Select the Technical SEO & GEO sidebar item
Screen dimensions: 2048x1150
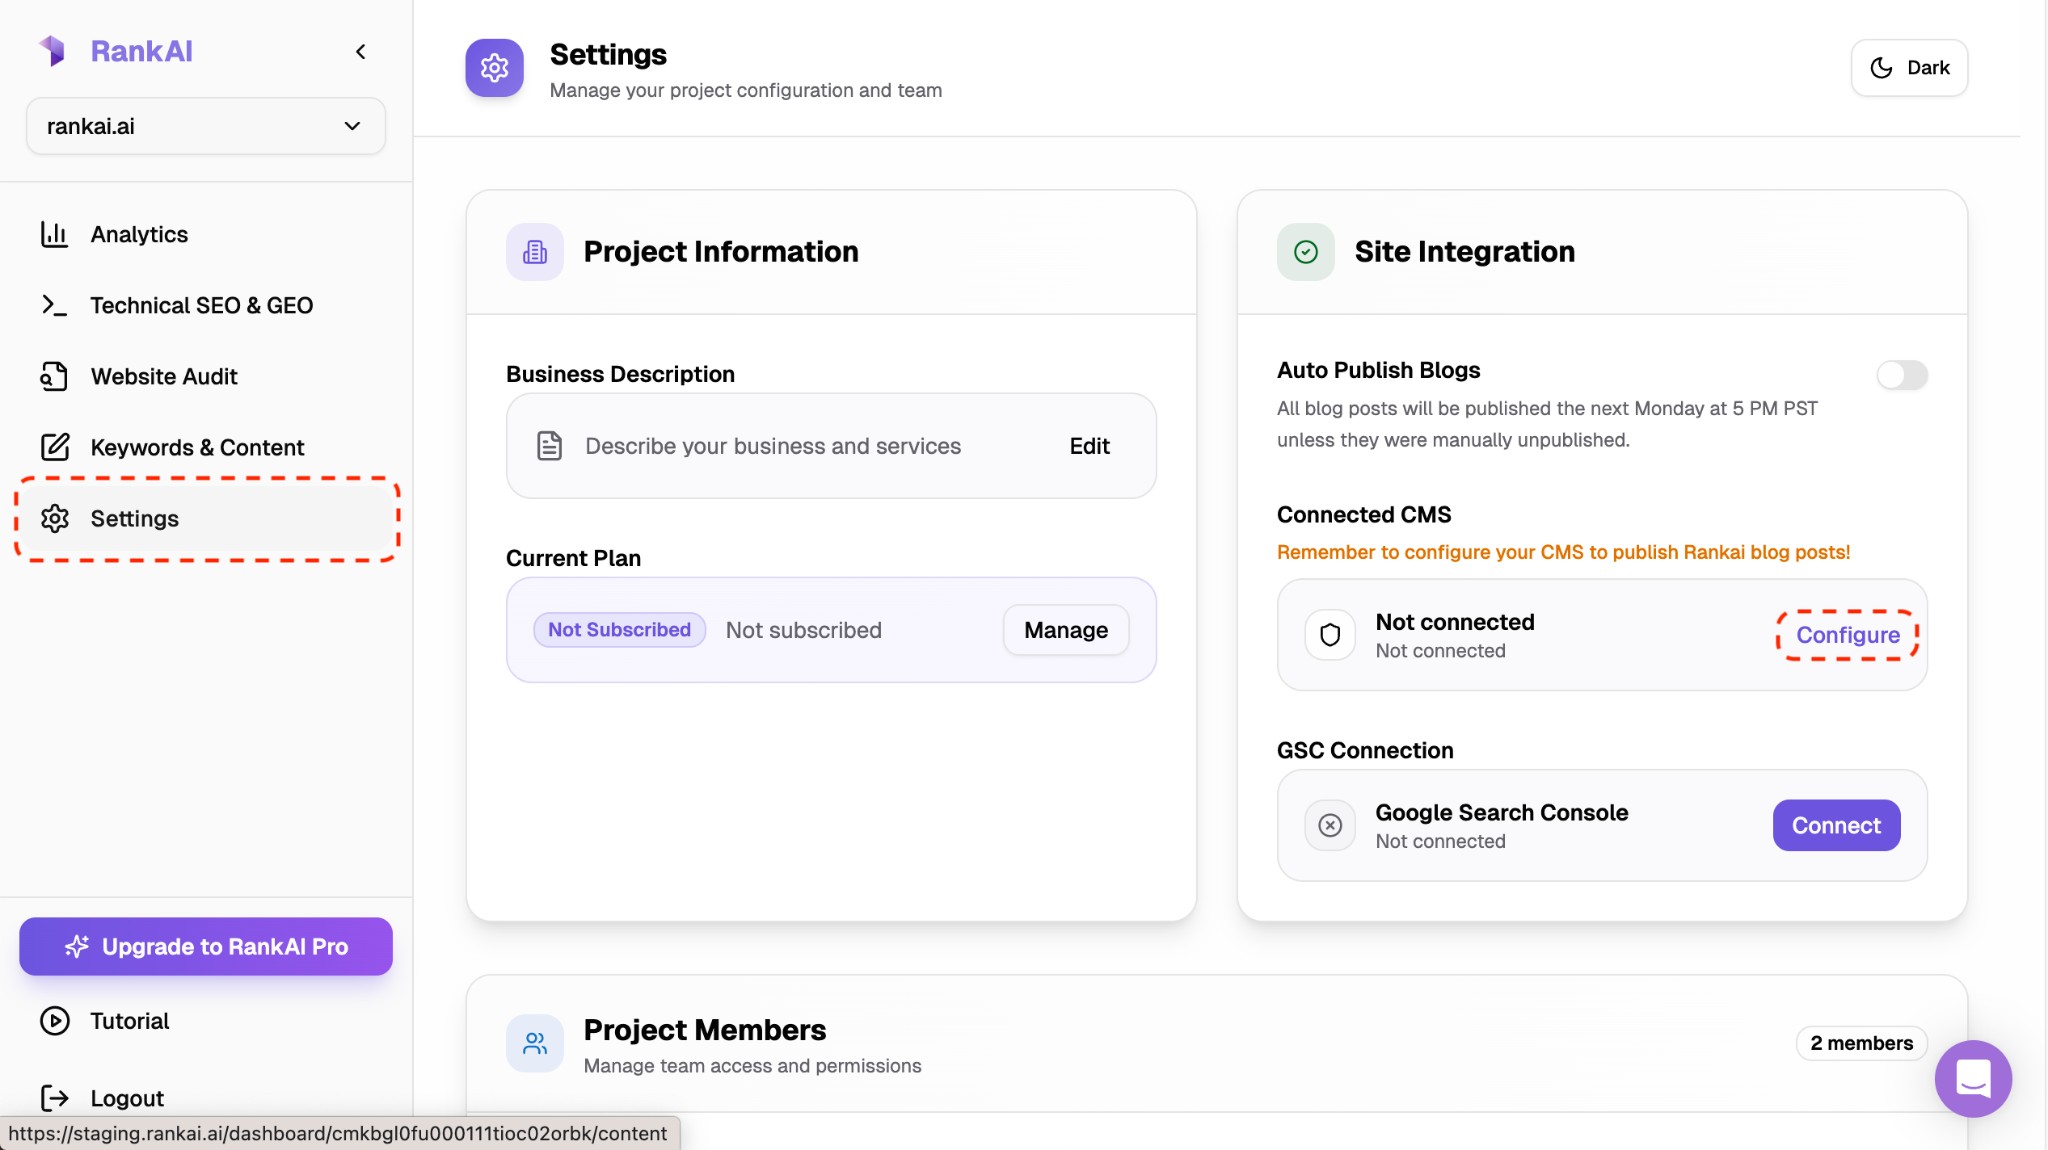pyautogui.click(x=201, y=305)
